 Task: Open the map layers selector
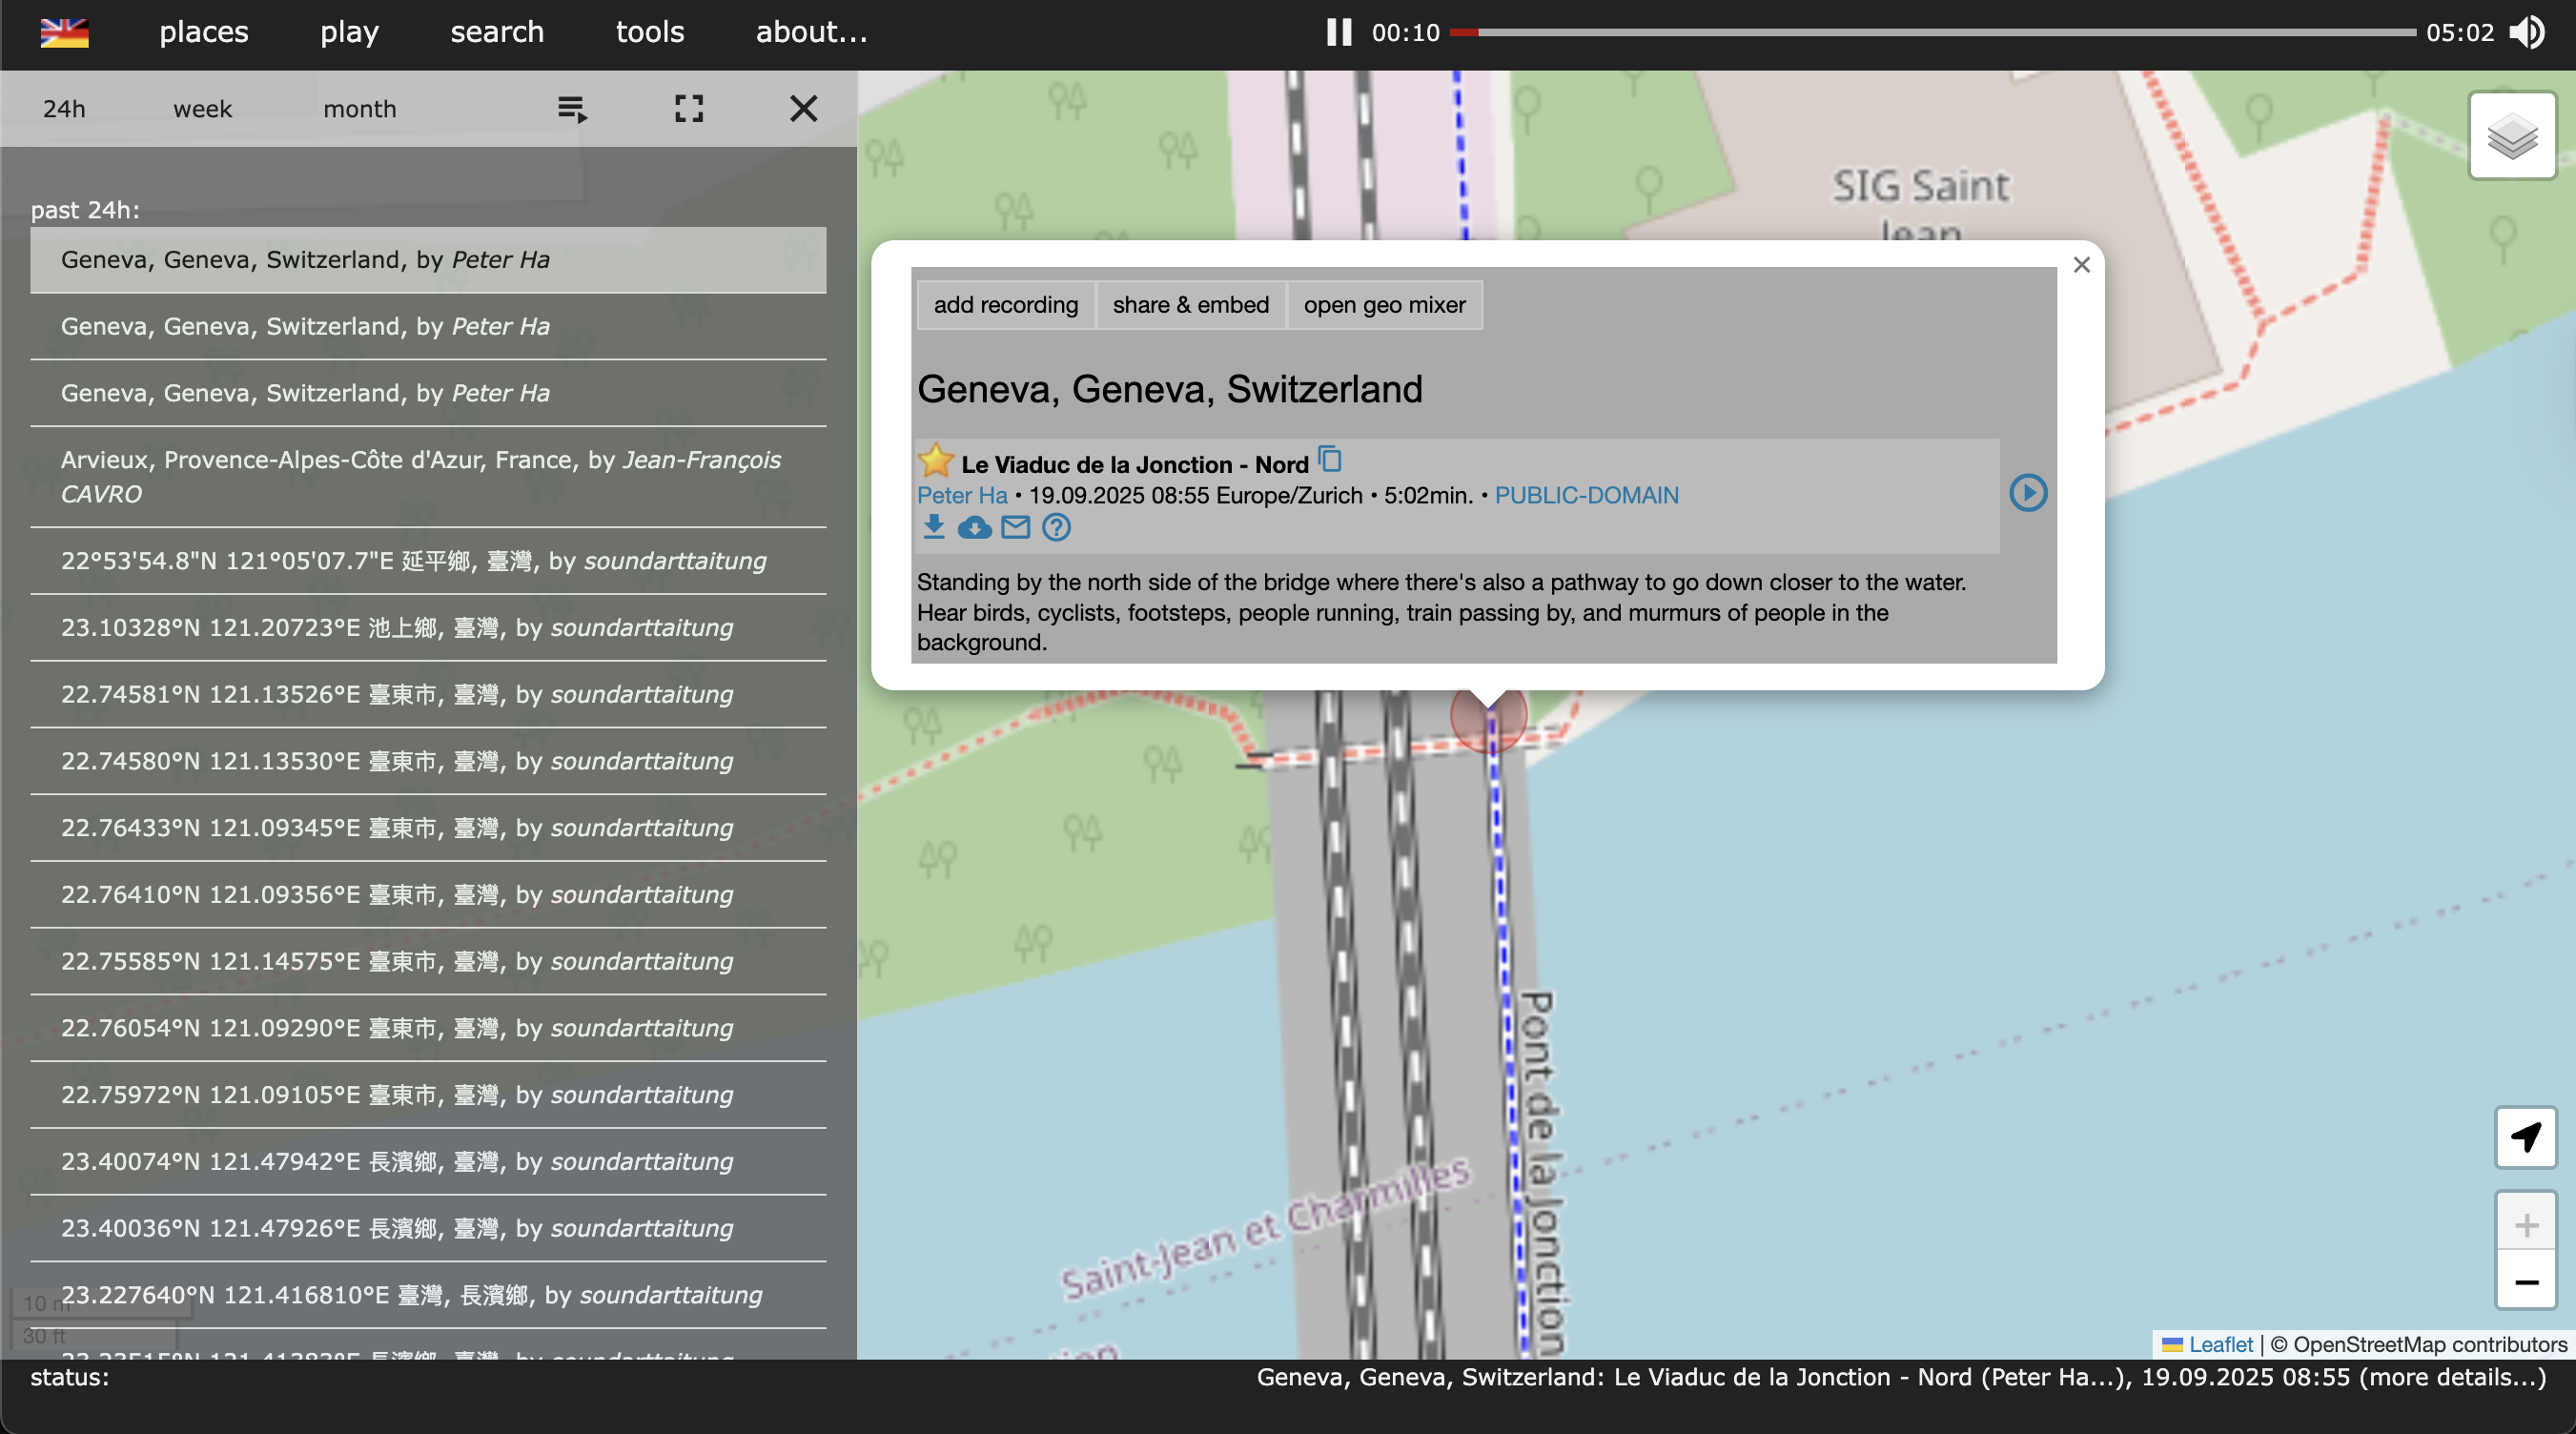(x=2511, y=136)
